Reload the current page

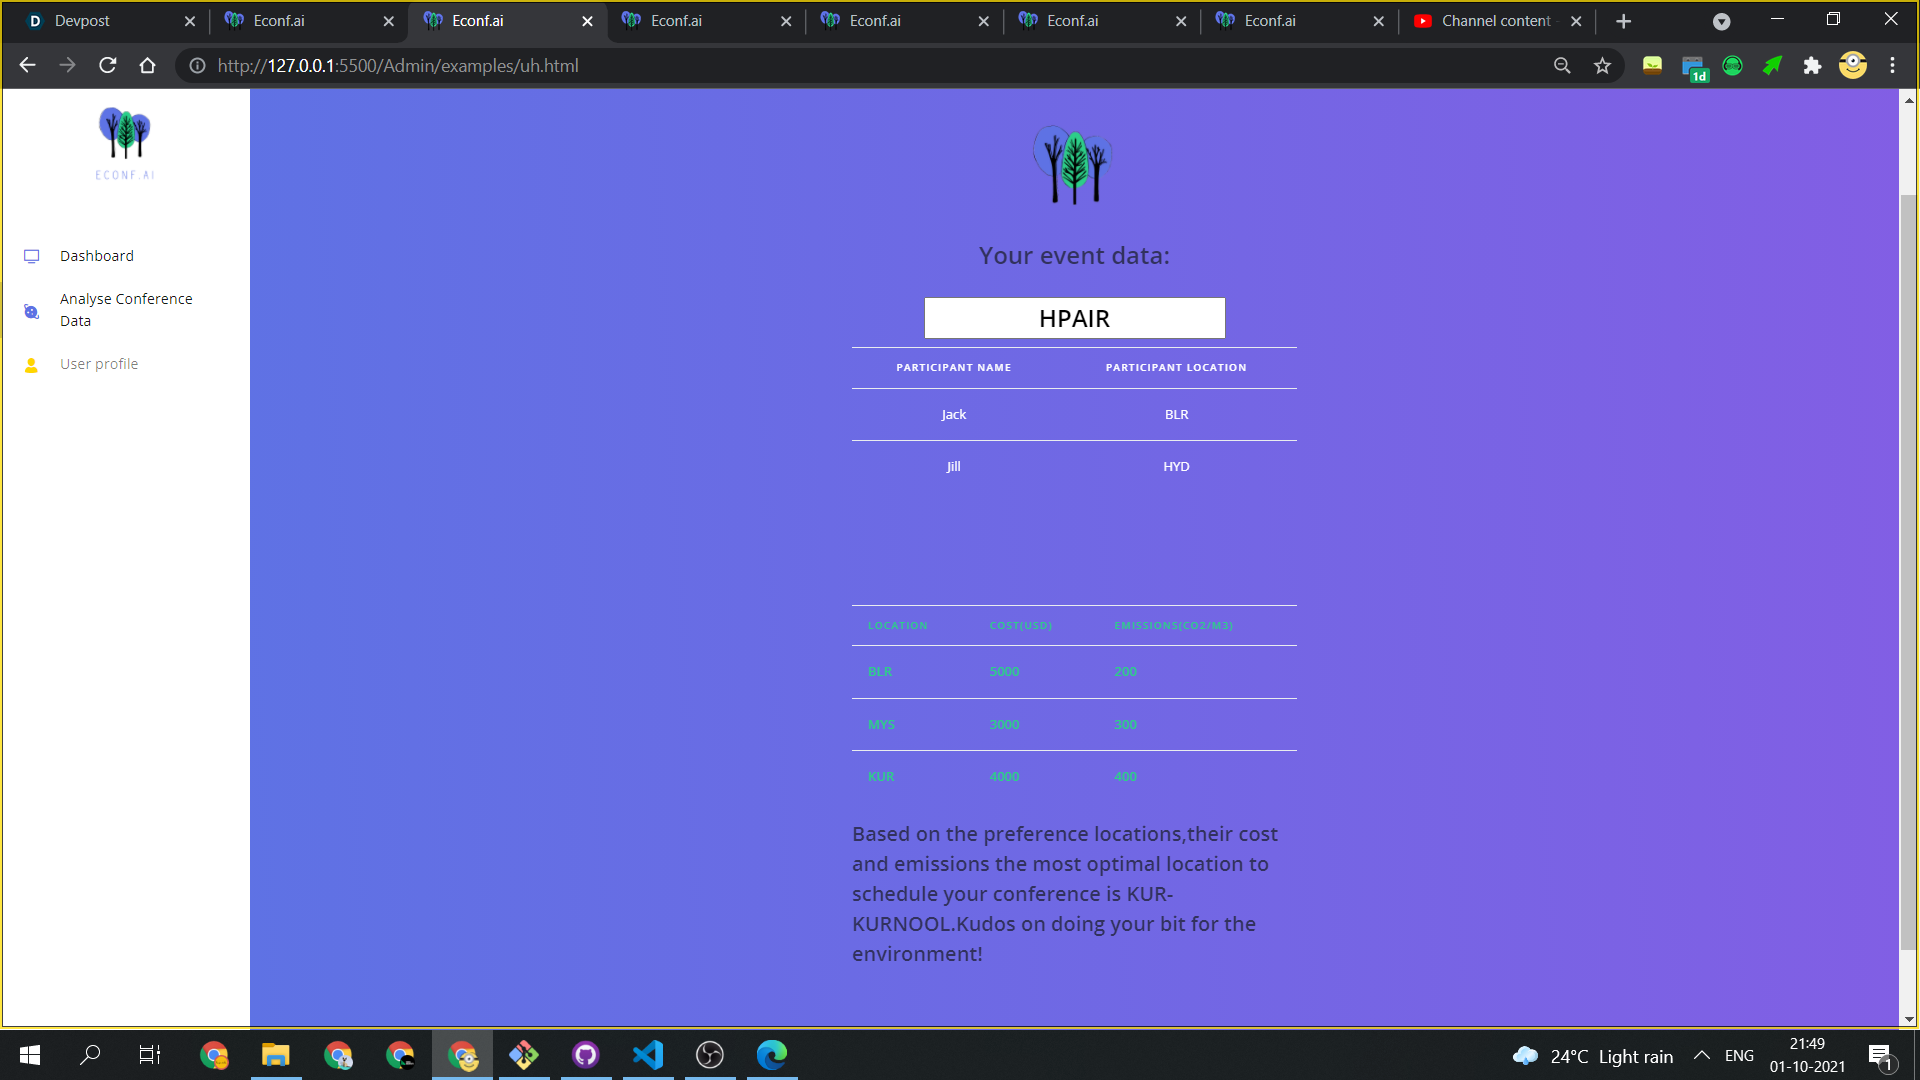[x=108, y=66]
